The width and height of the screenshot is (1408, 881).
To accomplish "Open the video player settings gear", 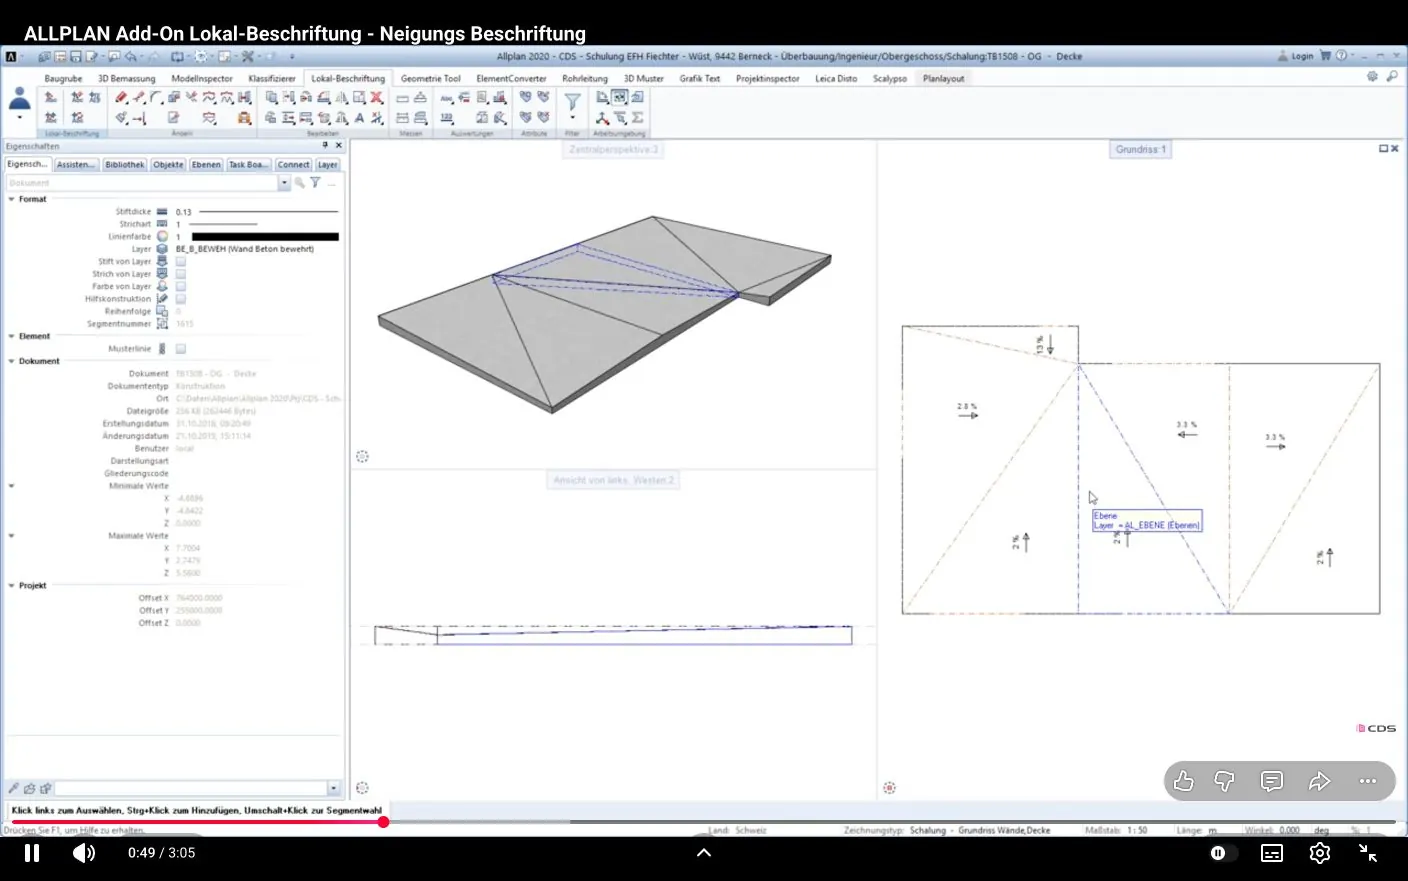I will tap(1320, 853).
